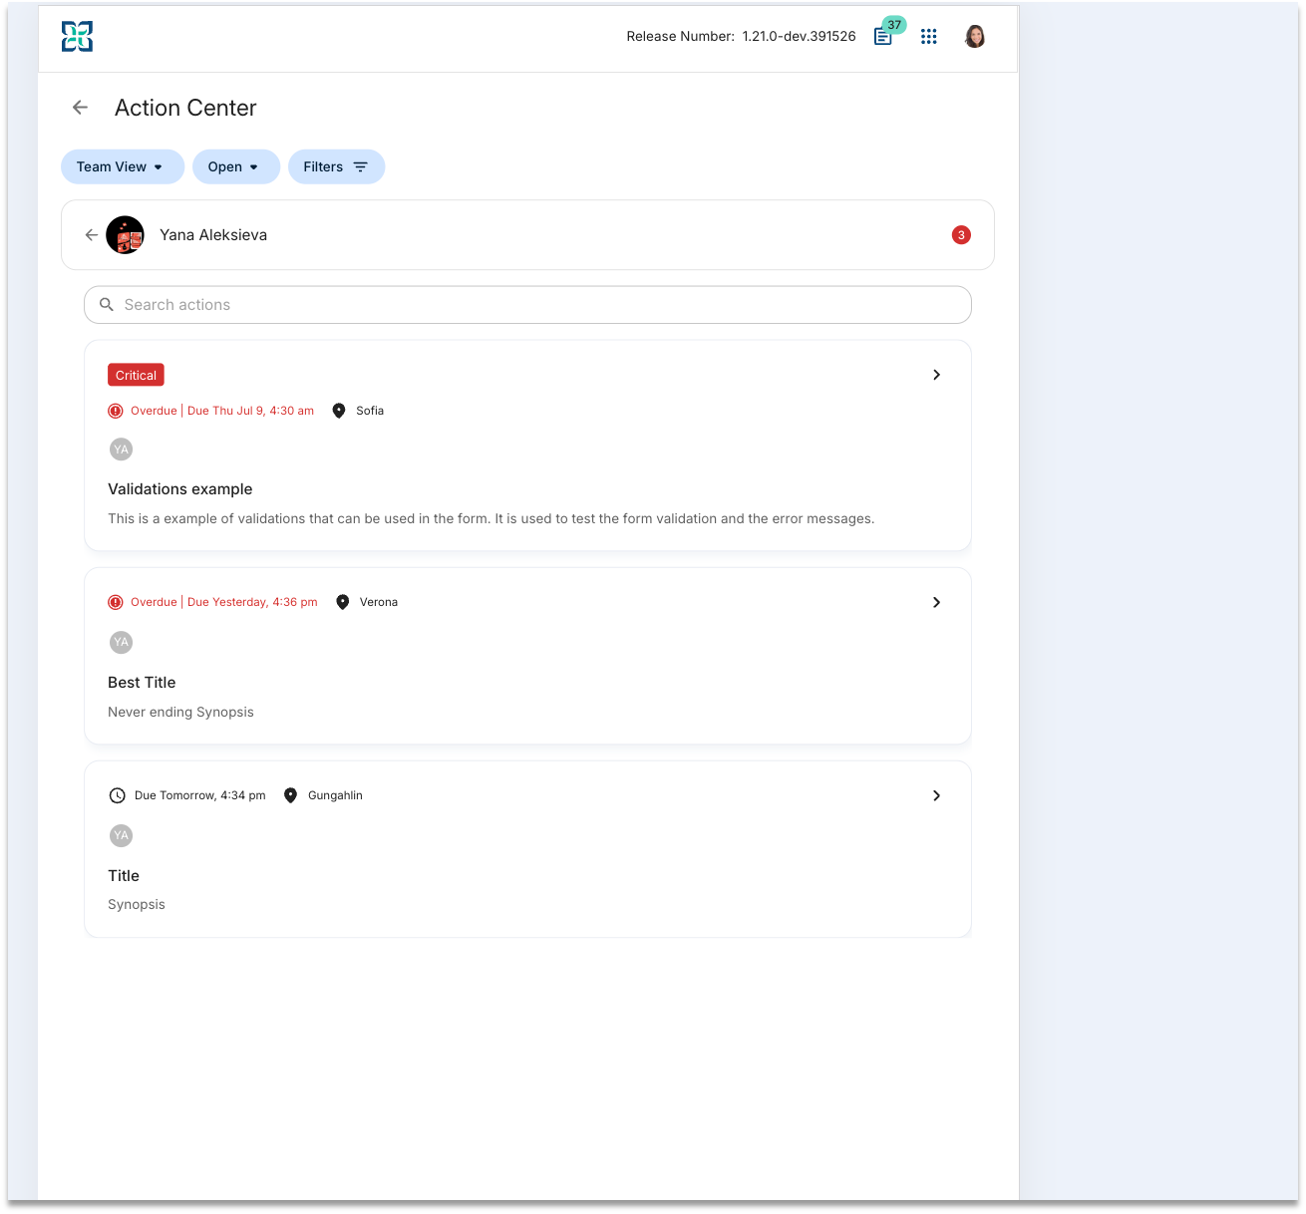
Task: Open the user profile avatar menu
Action: tap(975, 37)
